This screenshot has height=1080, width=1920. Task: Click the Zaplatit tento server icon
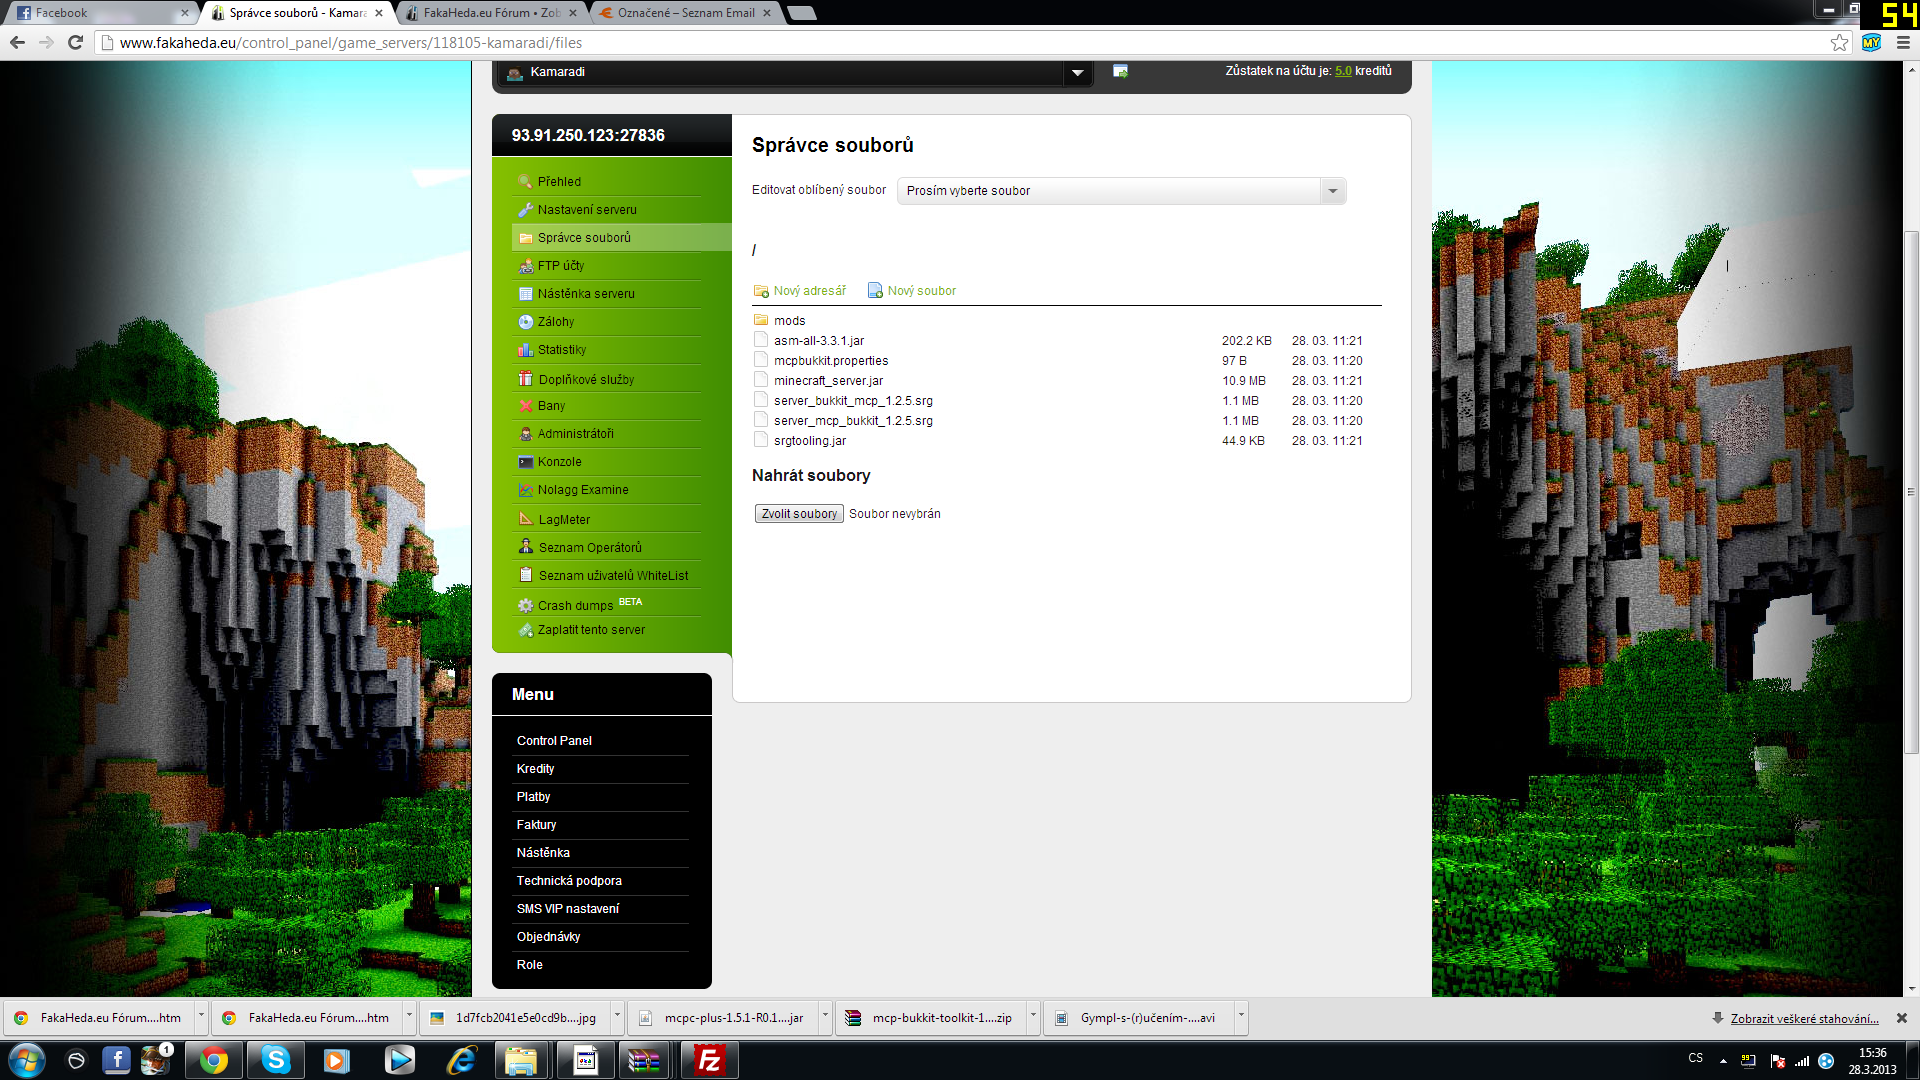point(525,630)
